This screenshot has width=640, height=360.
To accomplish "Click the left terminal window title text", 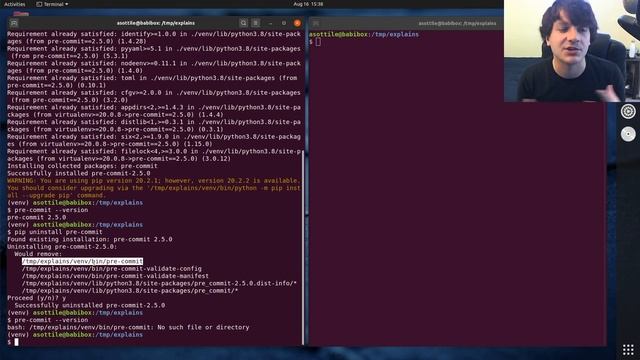I will point(156,23).
